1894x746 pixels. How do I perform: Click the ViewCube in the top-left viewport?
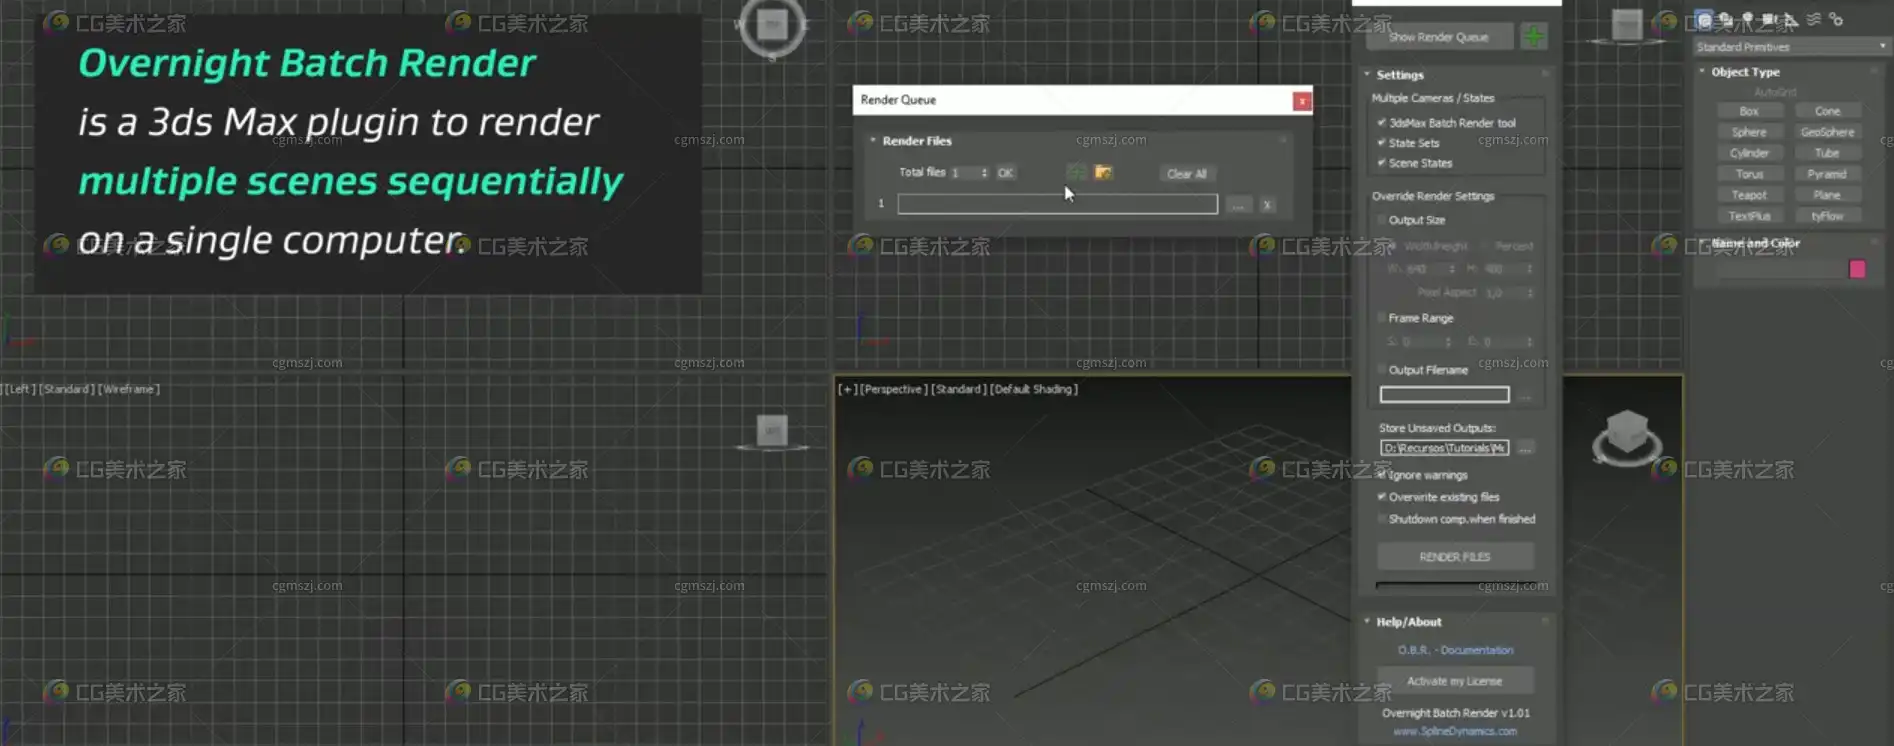click(x=772, y=27)
